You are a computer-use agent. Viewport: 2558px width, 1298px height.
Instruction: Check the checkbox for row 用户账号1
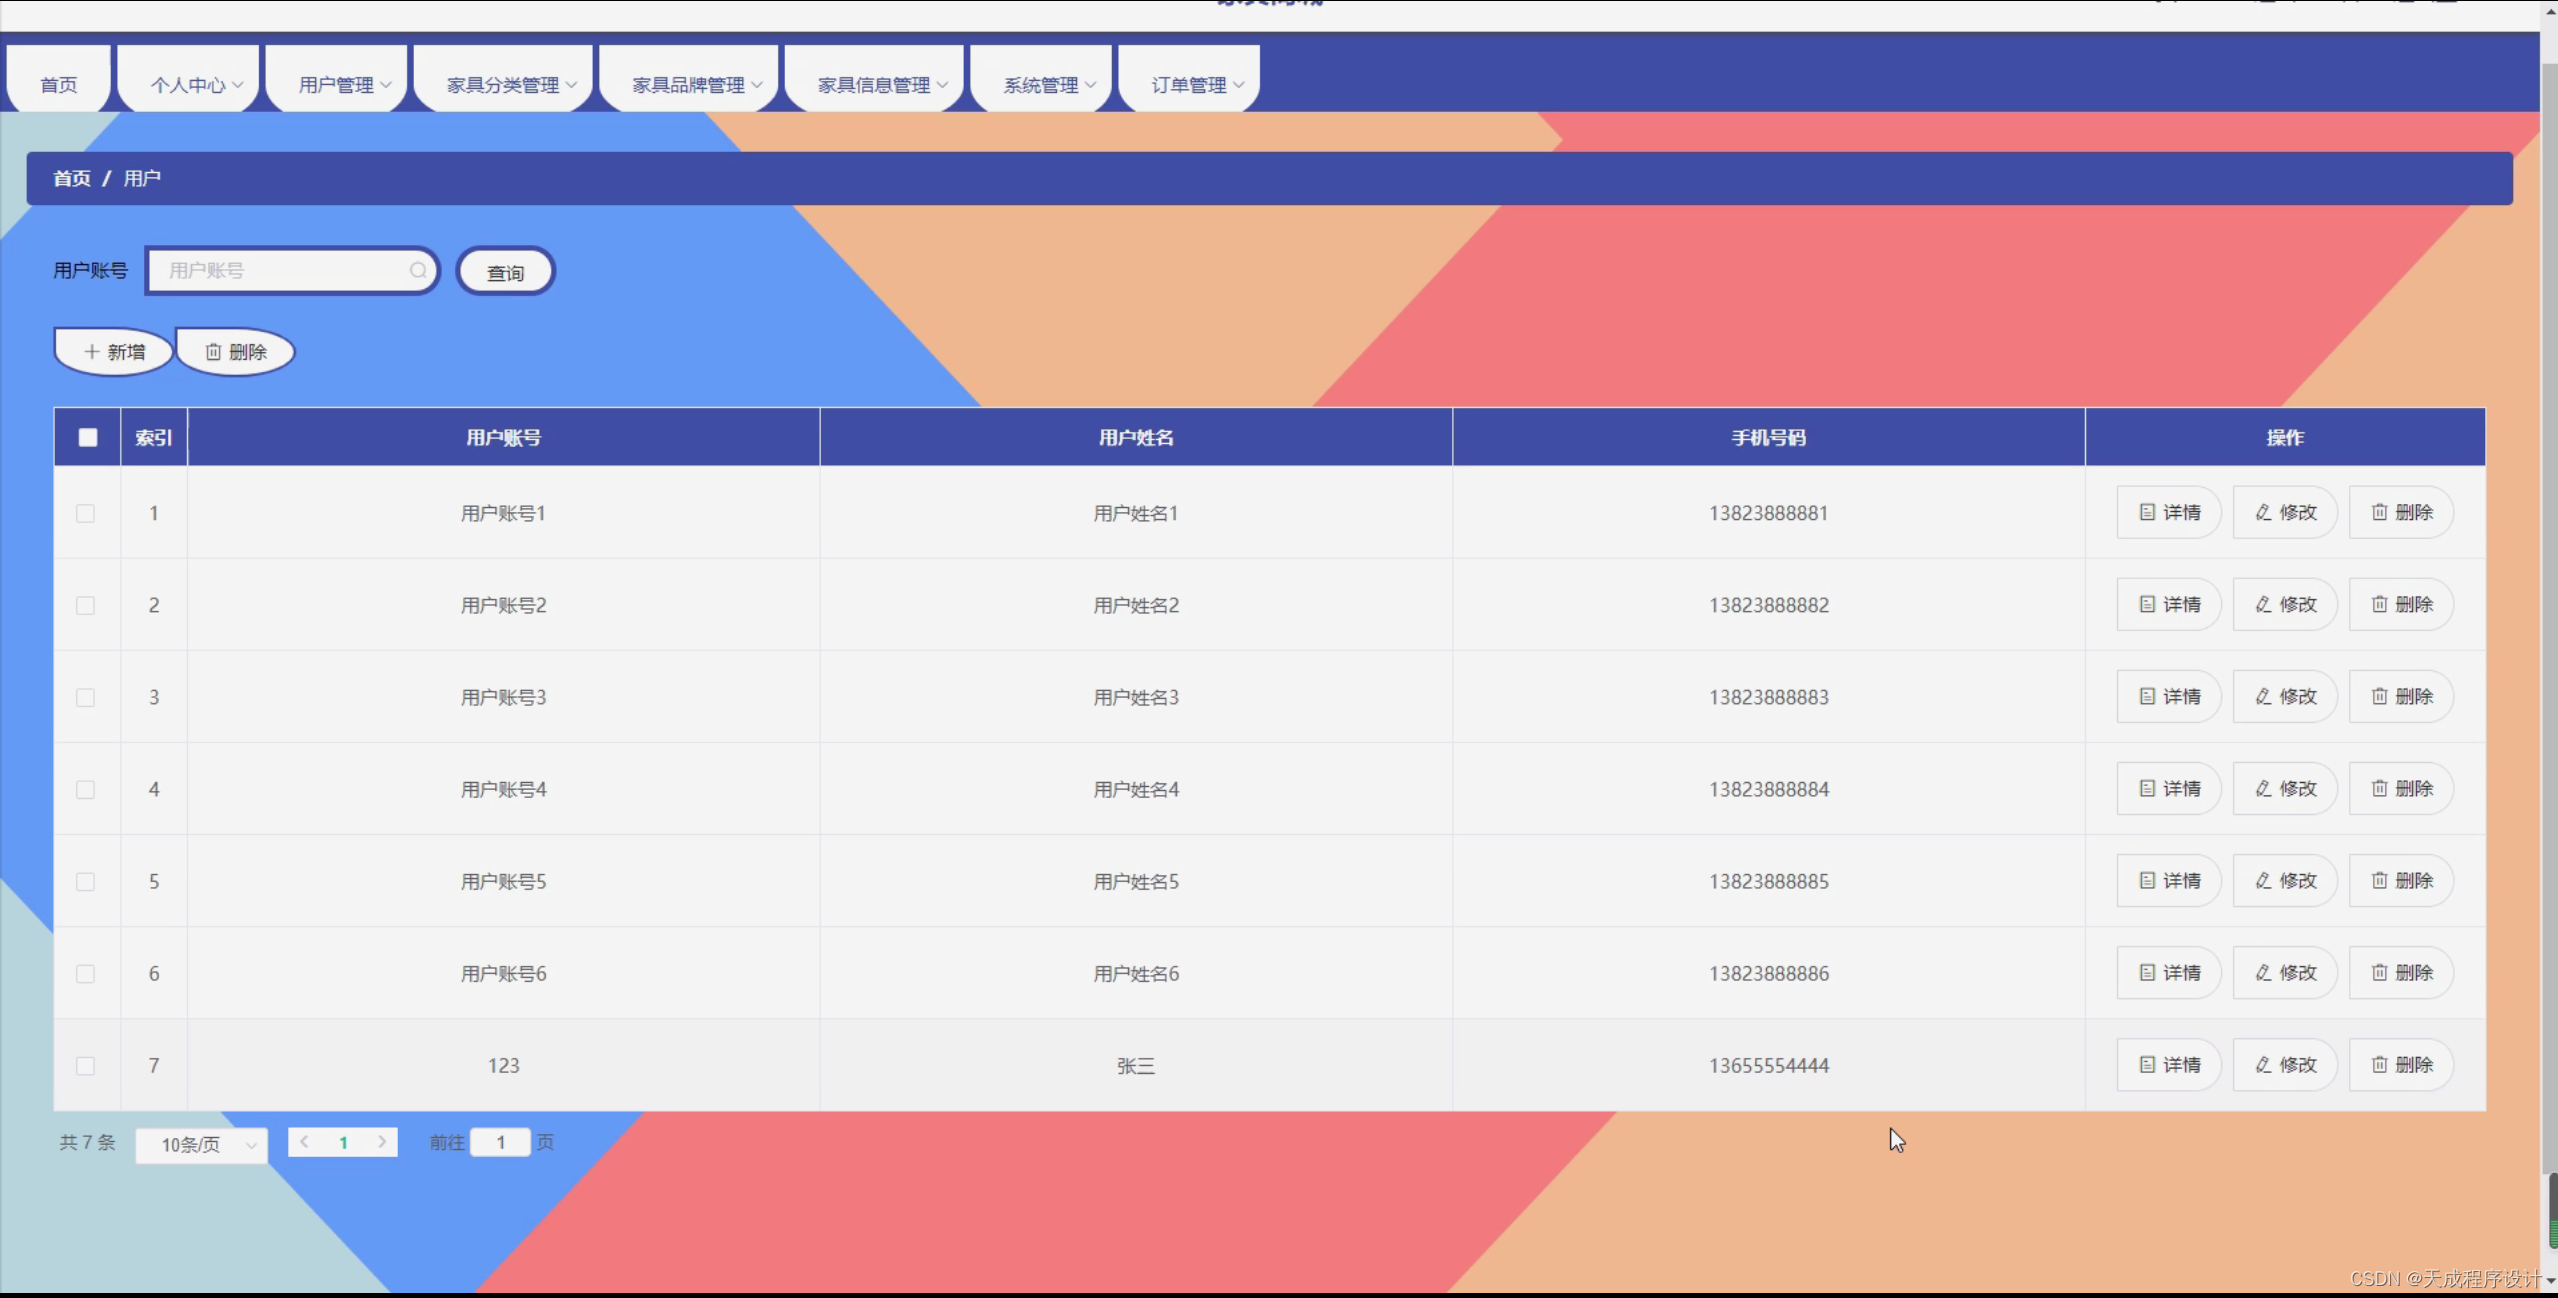tap(86, 513)
